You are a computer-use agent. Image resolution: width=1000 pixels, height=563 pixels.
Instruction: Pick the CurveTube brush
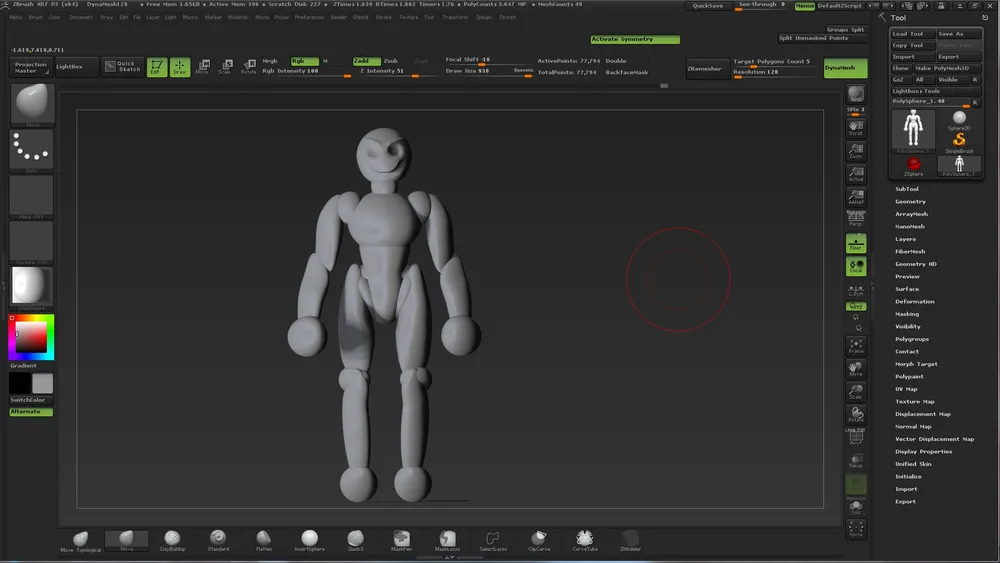(x=583, y=539)
